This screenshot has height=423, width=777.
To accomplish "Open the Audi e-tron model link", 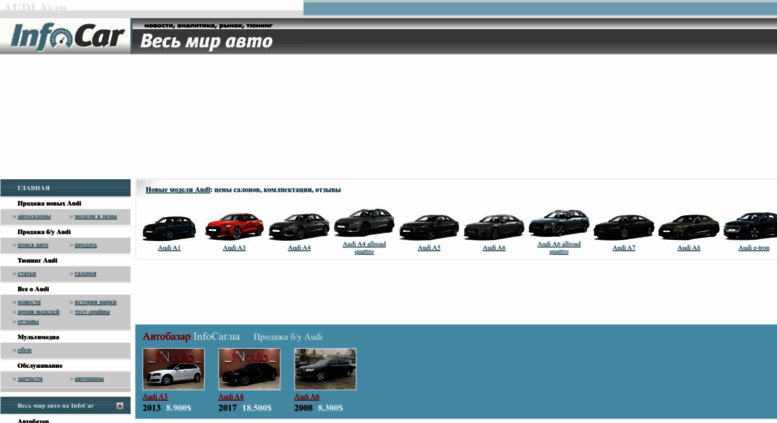I will (754, 248).
